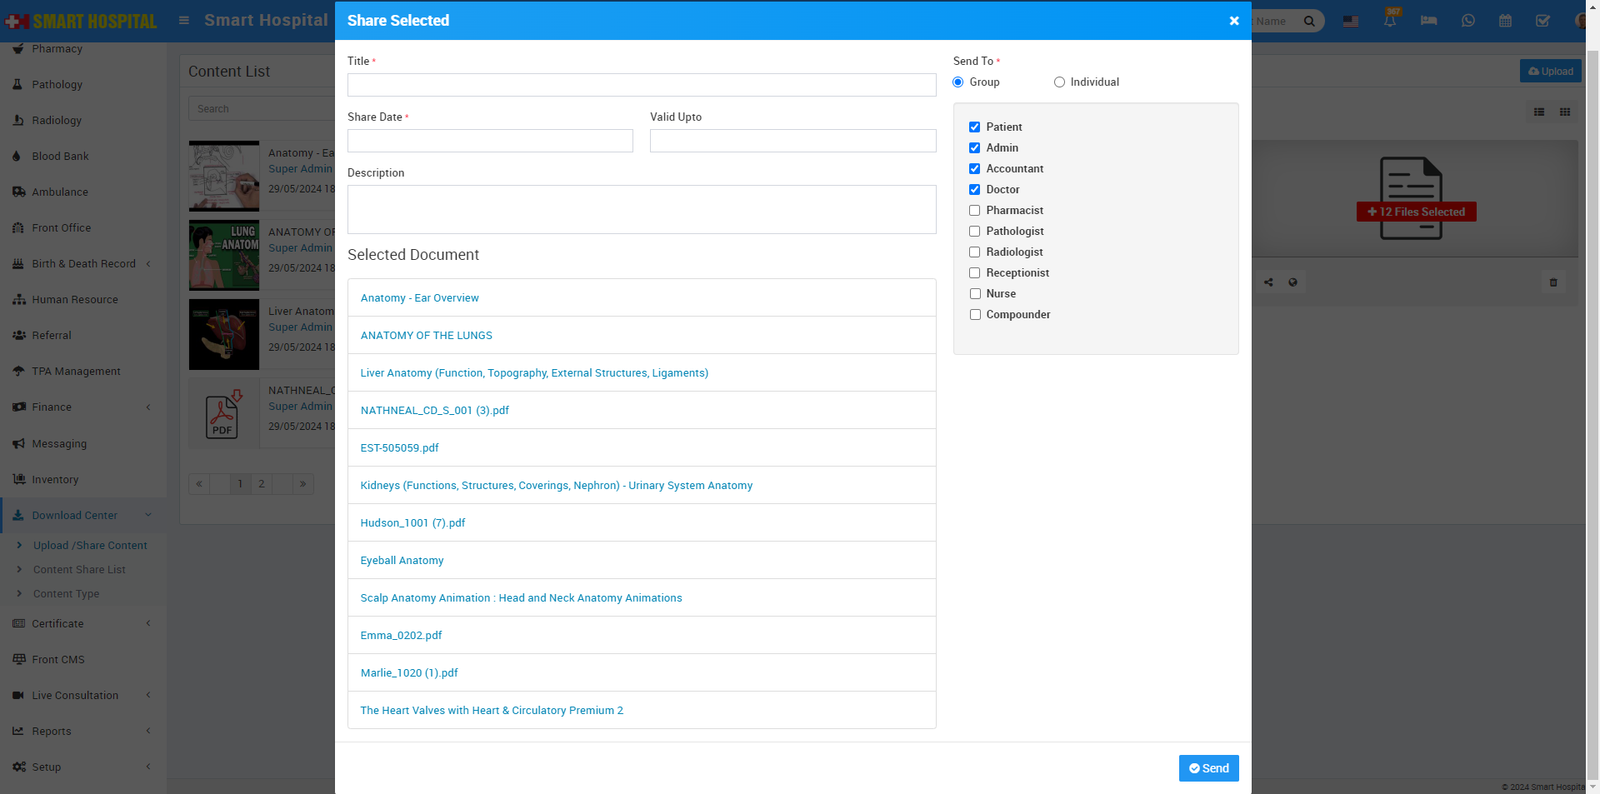Click the task checklist icon in header

click(1543, 21)
